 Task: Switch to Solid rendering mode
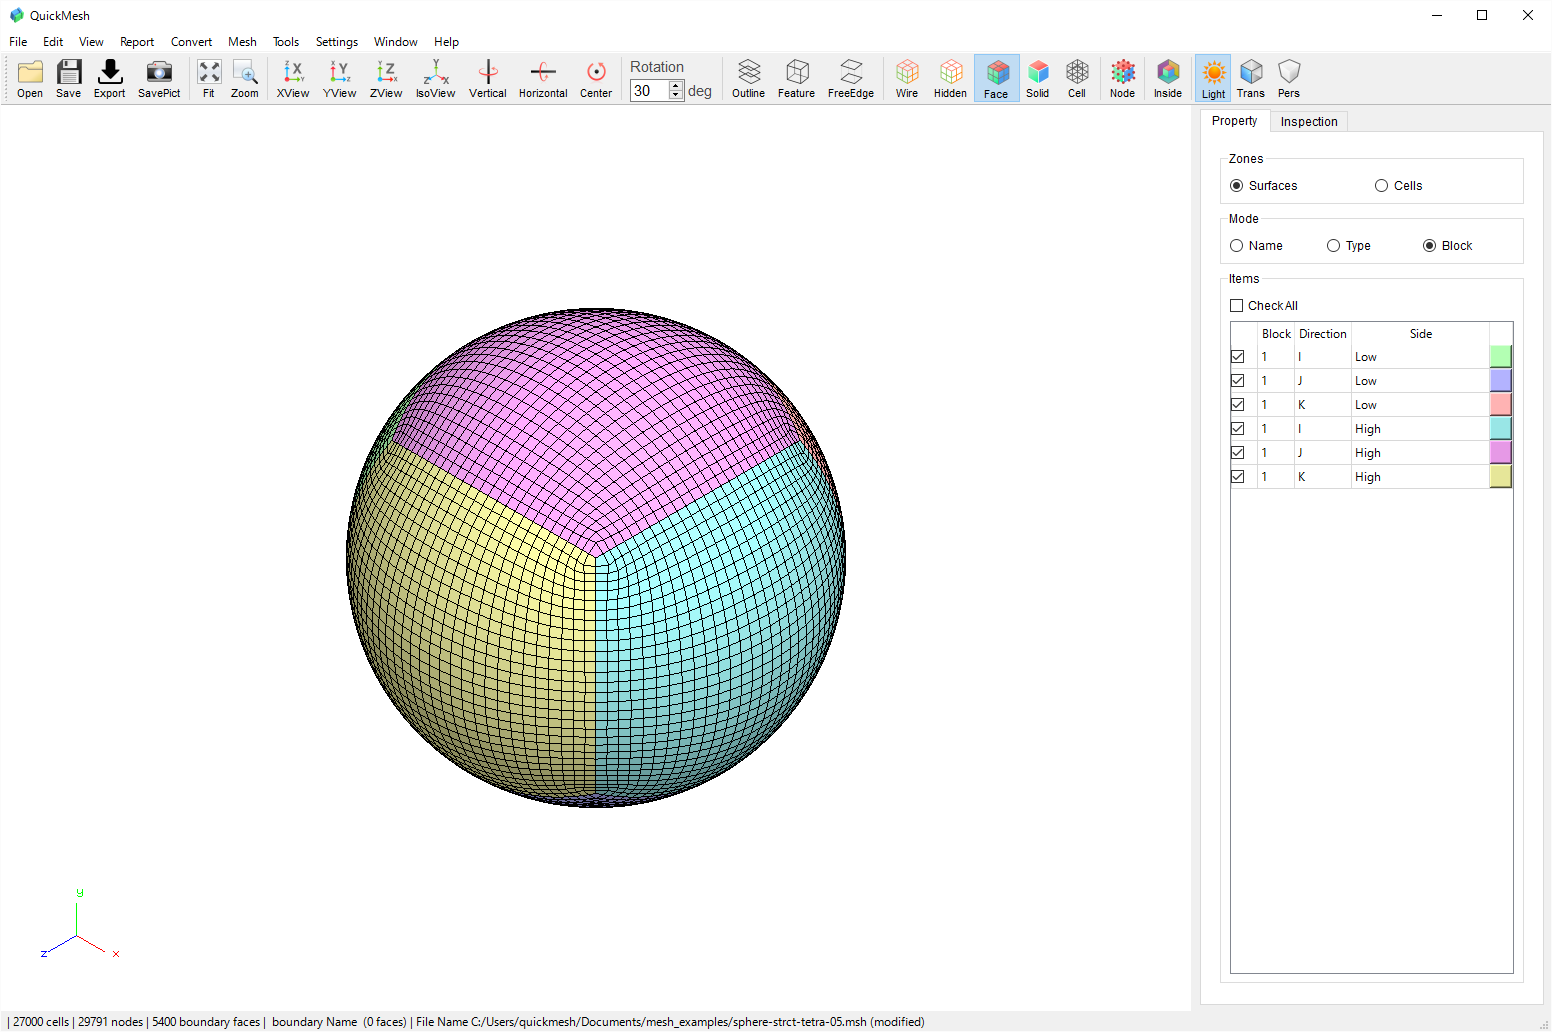tap(1038, 78)
